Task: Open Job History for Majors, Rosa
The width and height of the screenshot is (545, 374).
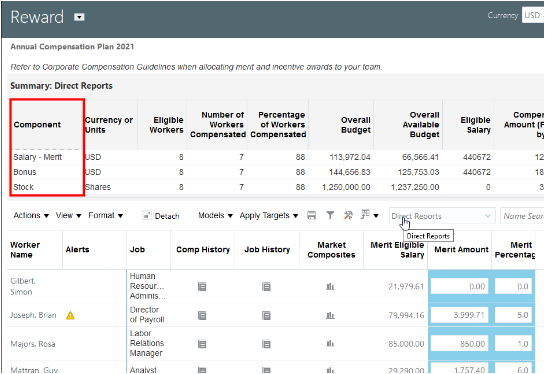Action: coord(266,344)
